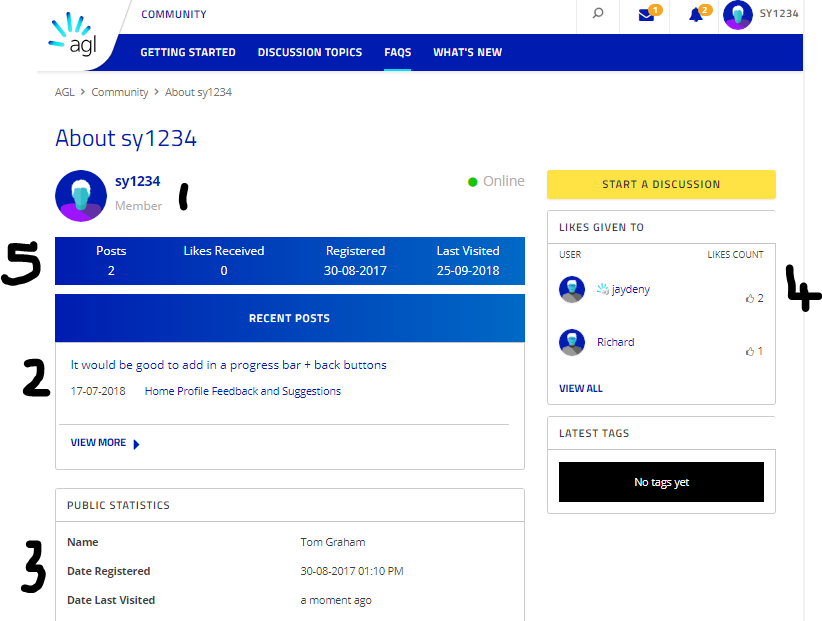The height and width of the screenshot is (621, 822).
Task: Click Start a Discussion button
Action: 661,184
